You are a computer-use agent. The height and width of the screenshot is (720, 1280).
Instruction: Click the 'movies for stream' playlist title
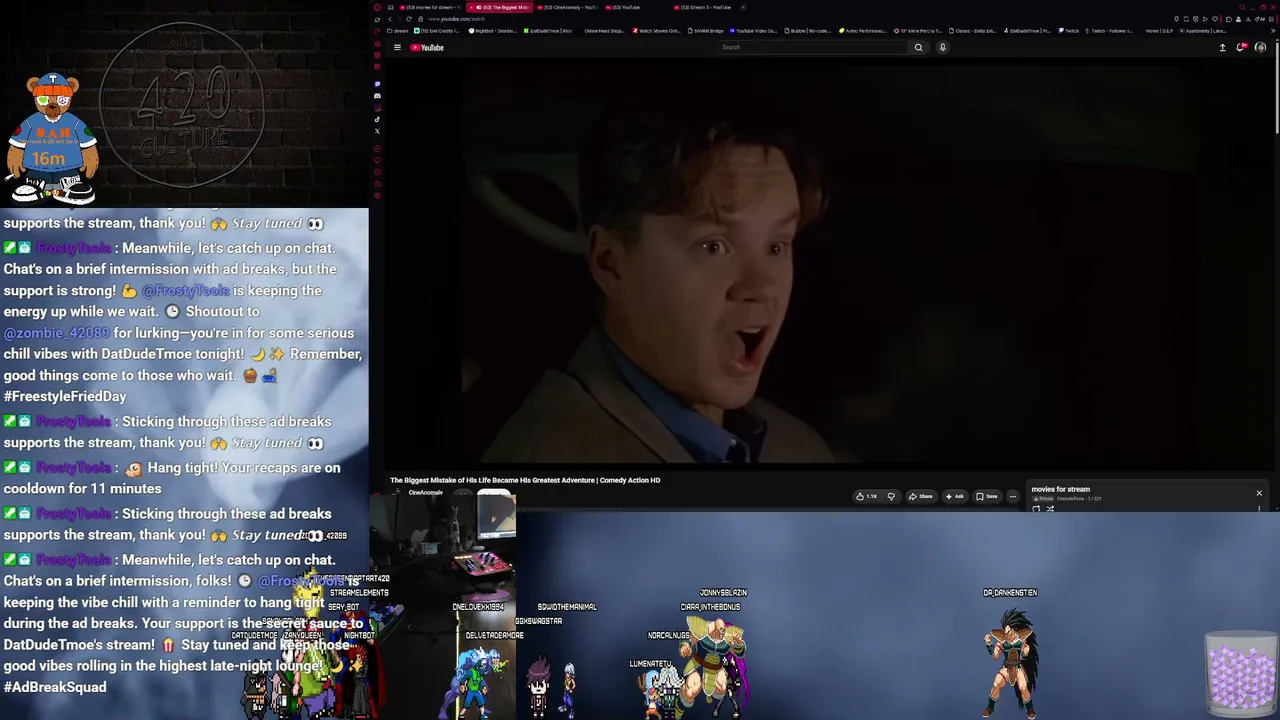point(1060,489)
